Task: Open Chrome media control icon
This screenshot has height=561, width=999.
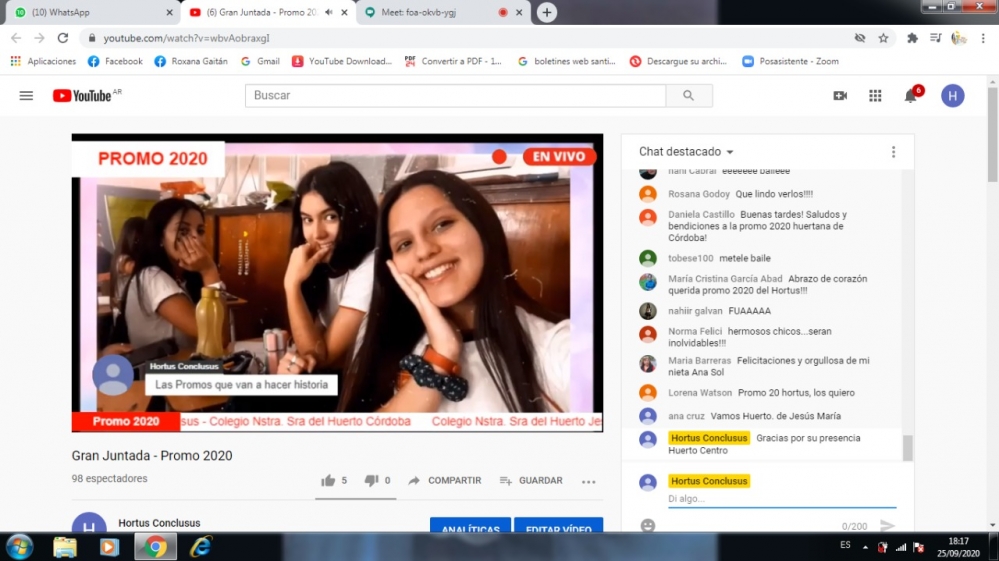Action: click(x=935, y=38)
